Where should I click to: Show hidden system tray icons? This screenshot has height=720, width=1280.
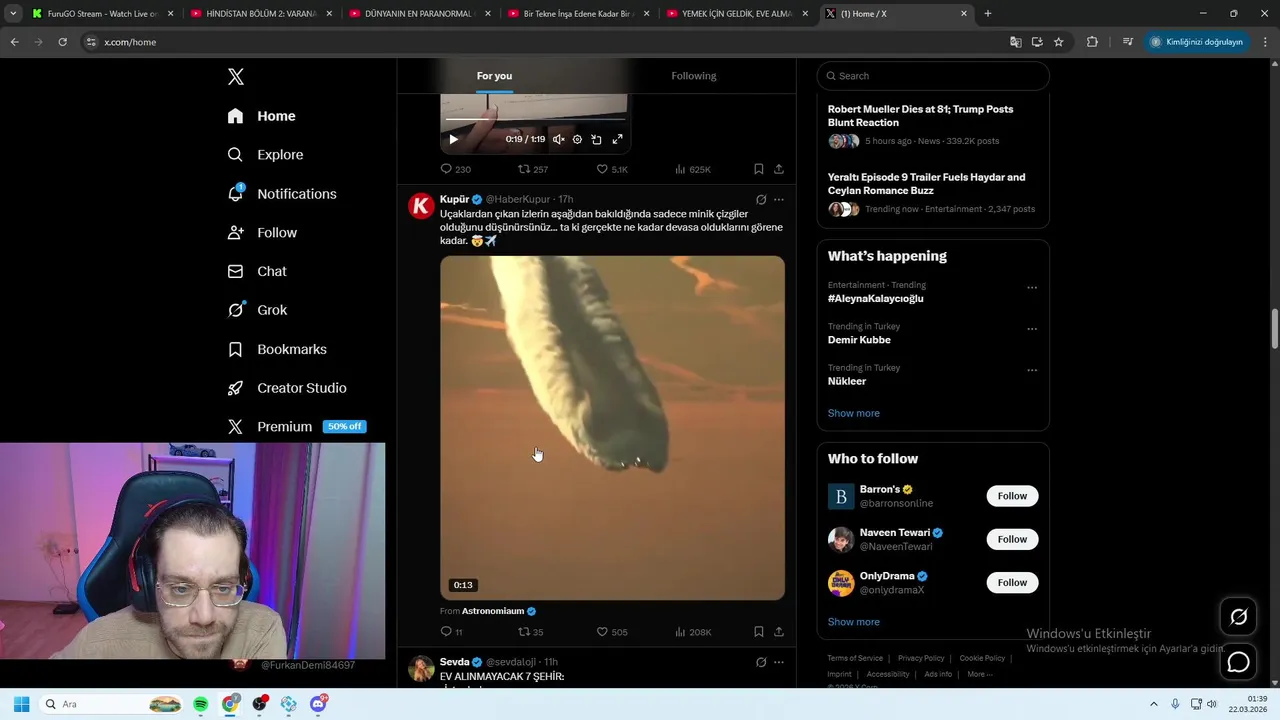point(1153,704)
